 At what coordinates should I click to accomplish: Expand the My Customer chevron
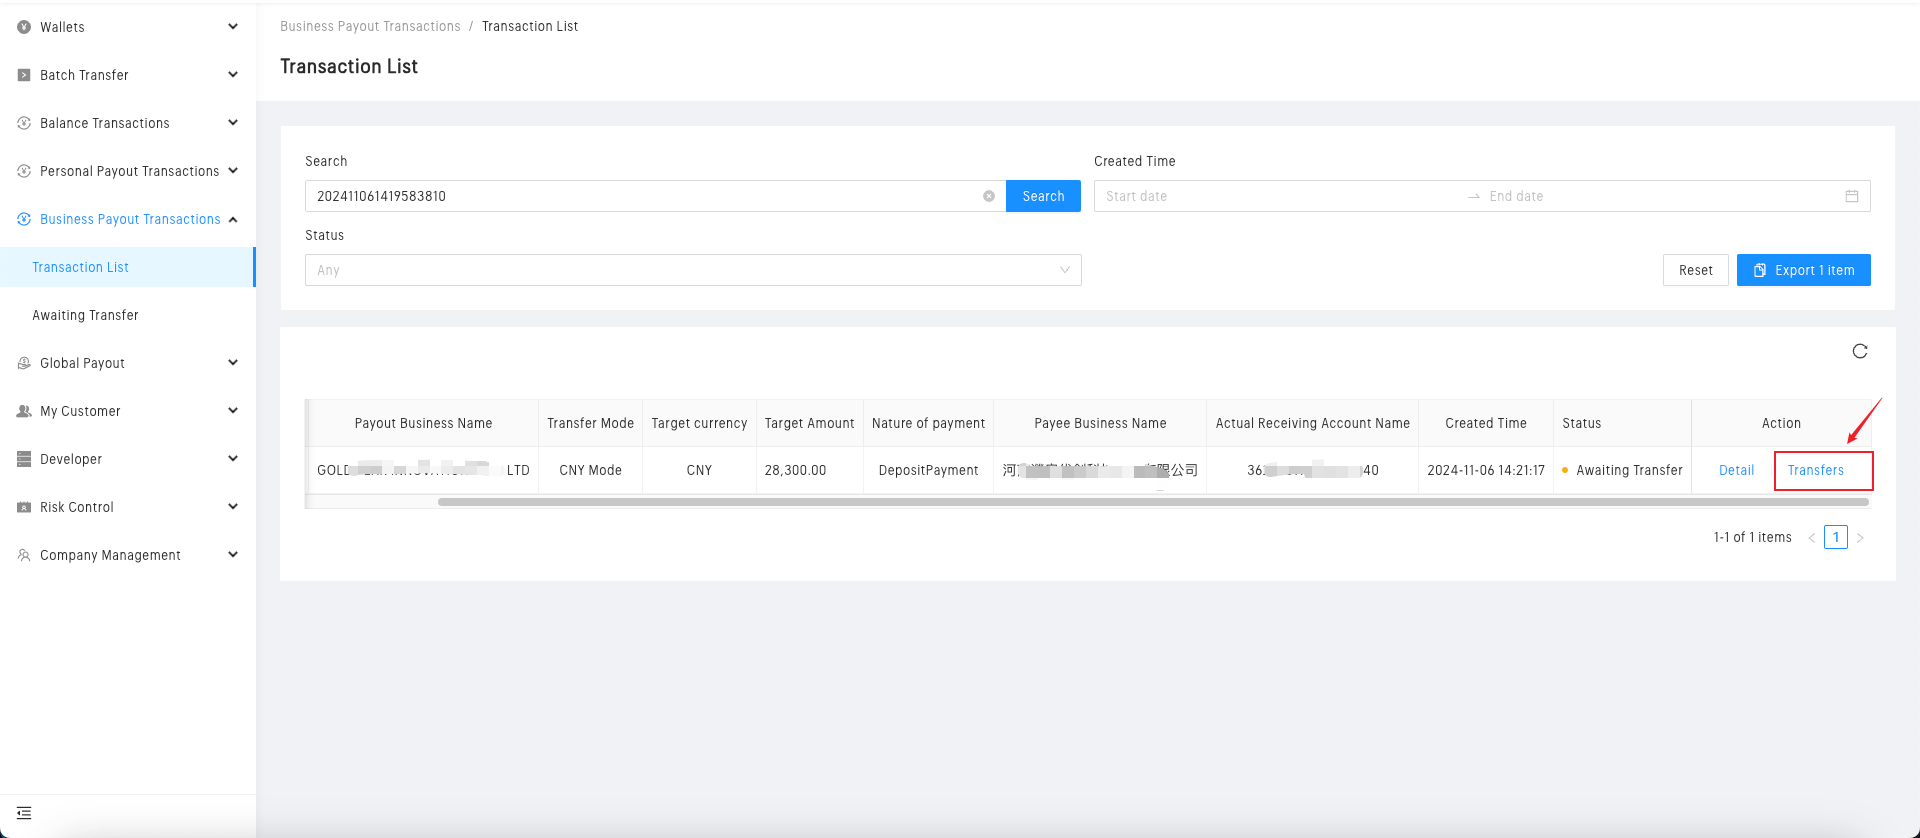(x=233, y=411)
